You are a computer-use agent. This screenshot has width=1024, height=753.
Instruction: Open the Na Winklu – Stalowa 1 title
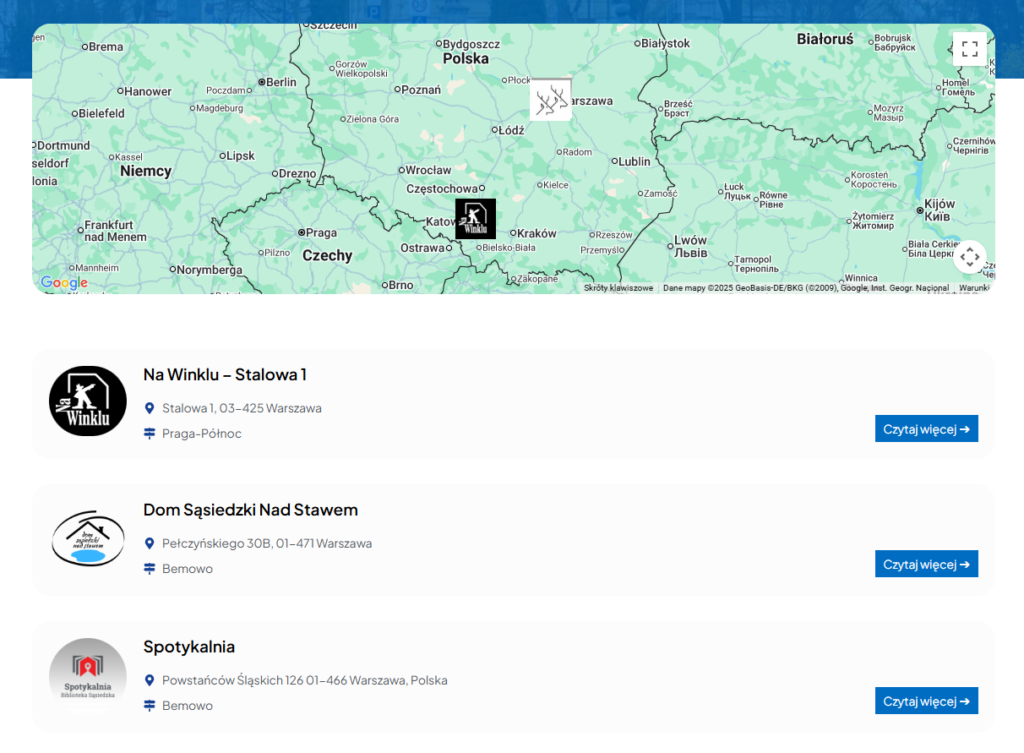coord(225,374)
